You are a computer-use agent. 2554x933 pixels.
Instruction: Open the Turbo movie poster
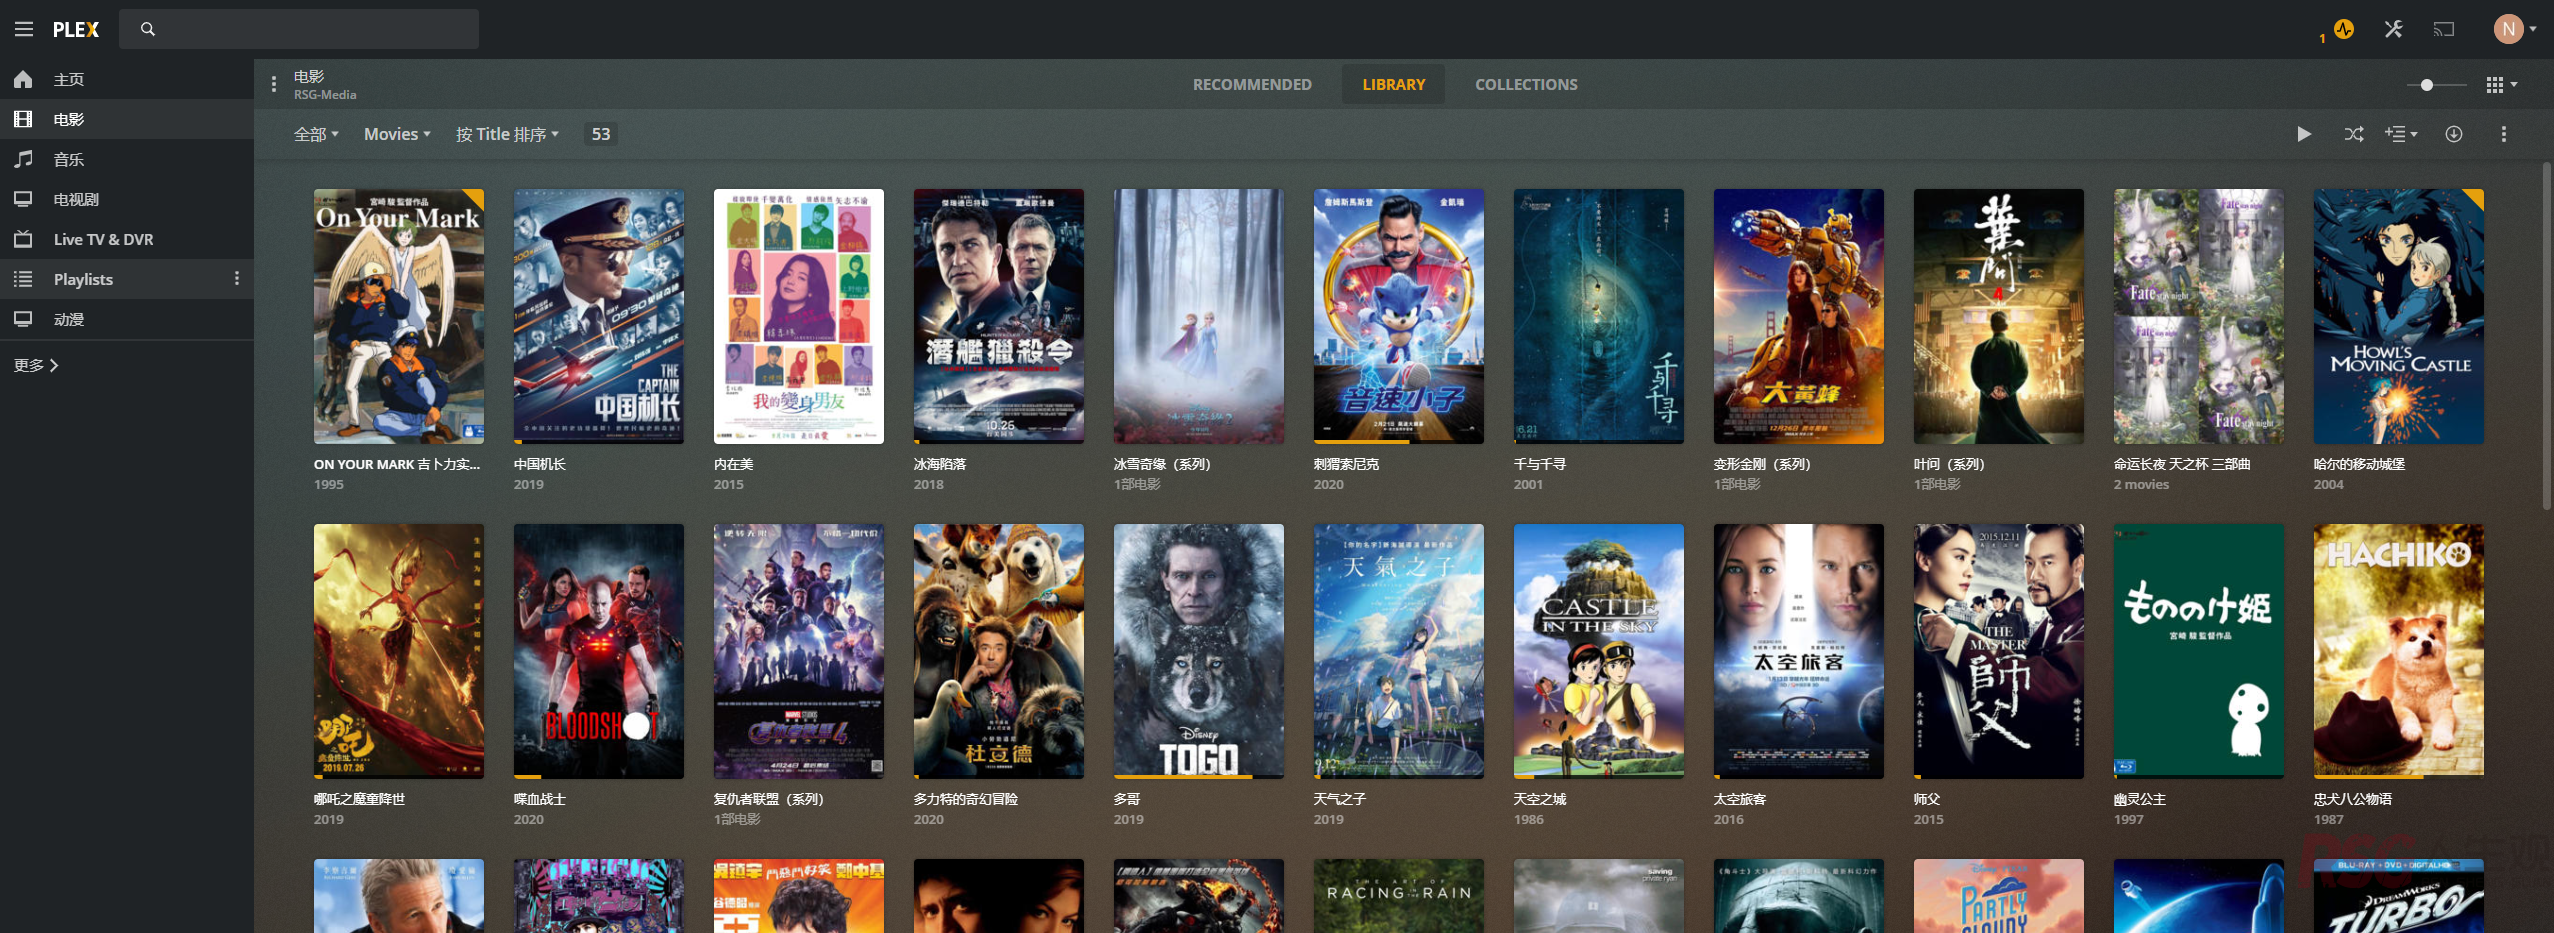click(x=2399, y=896)
